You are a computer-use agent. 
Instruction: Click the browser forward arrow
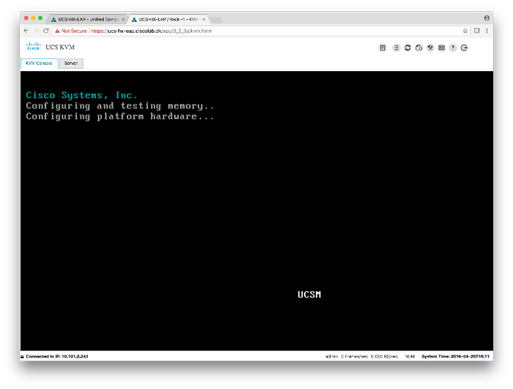(x=36, y=31)
